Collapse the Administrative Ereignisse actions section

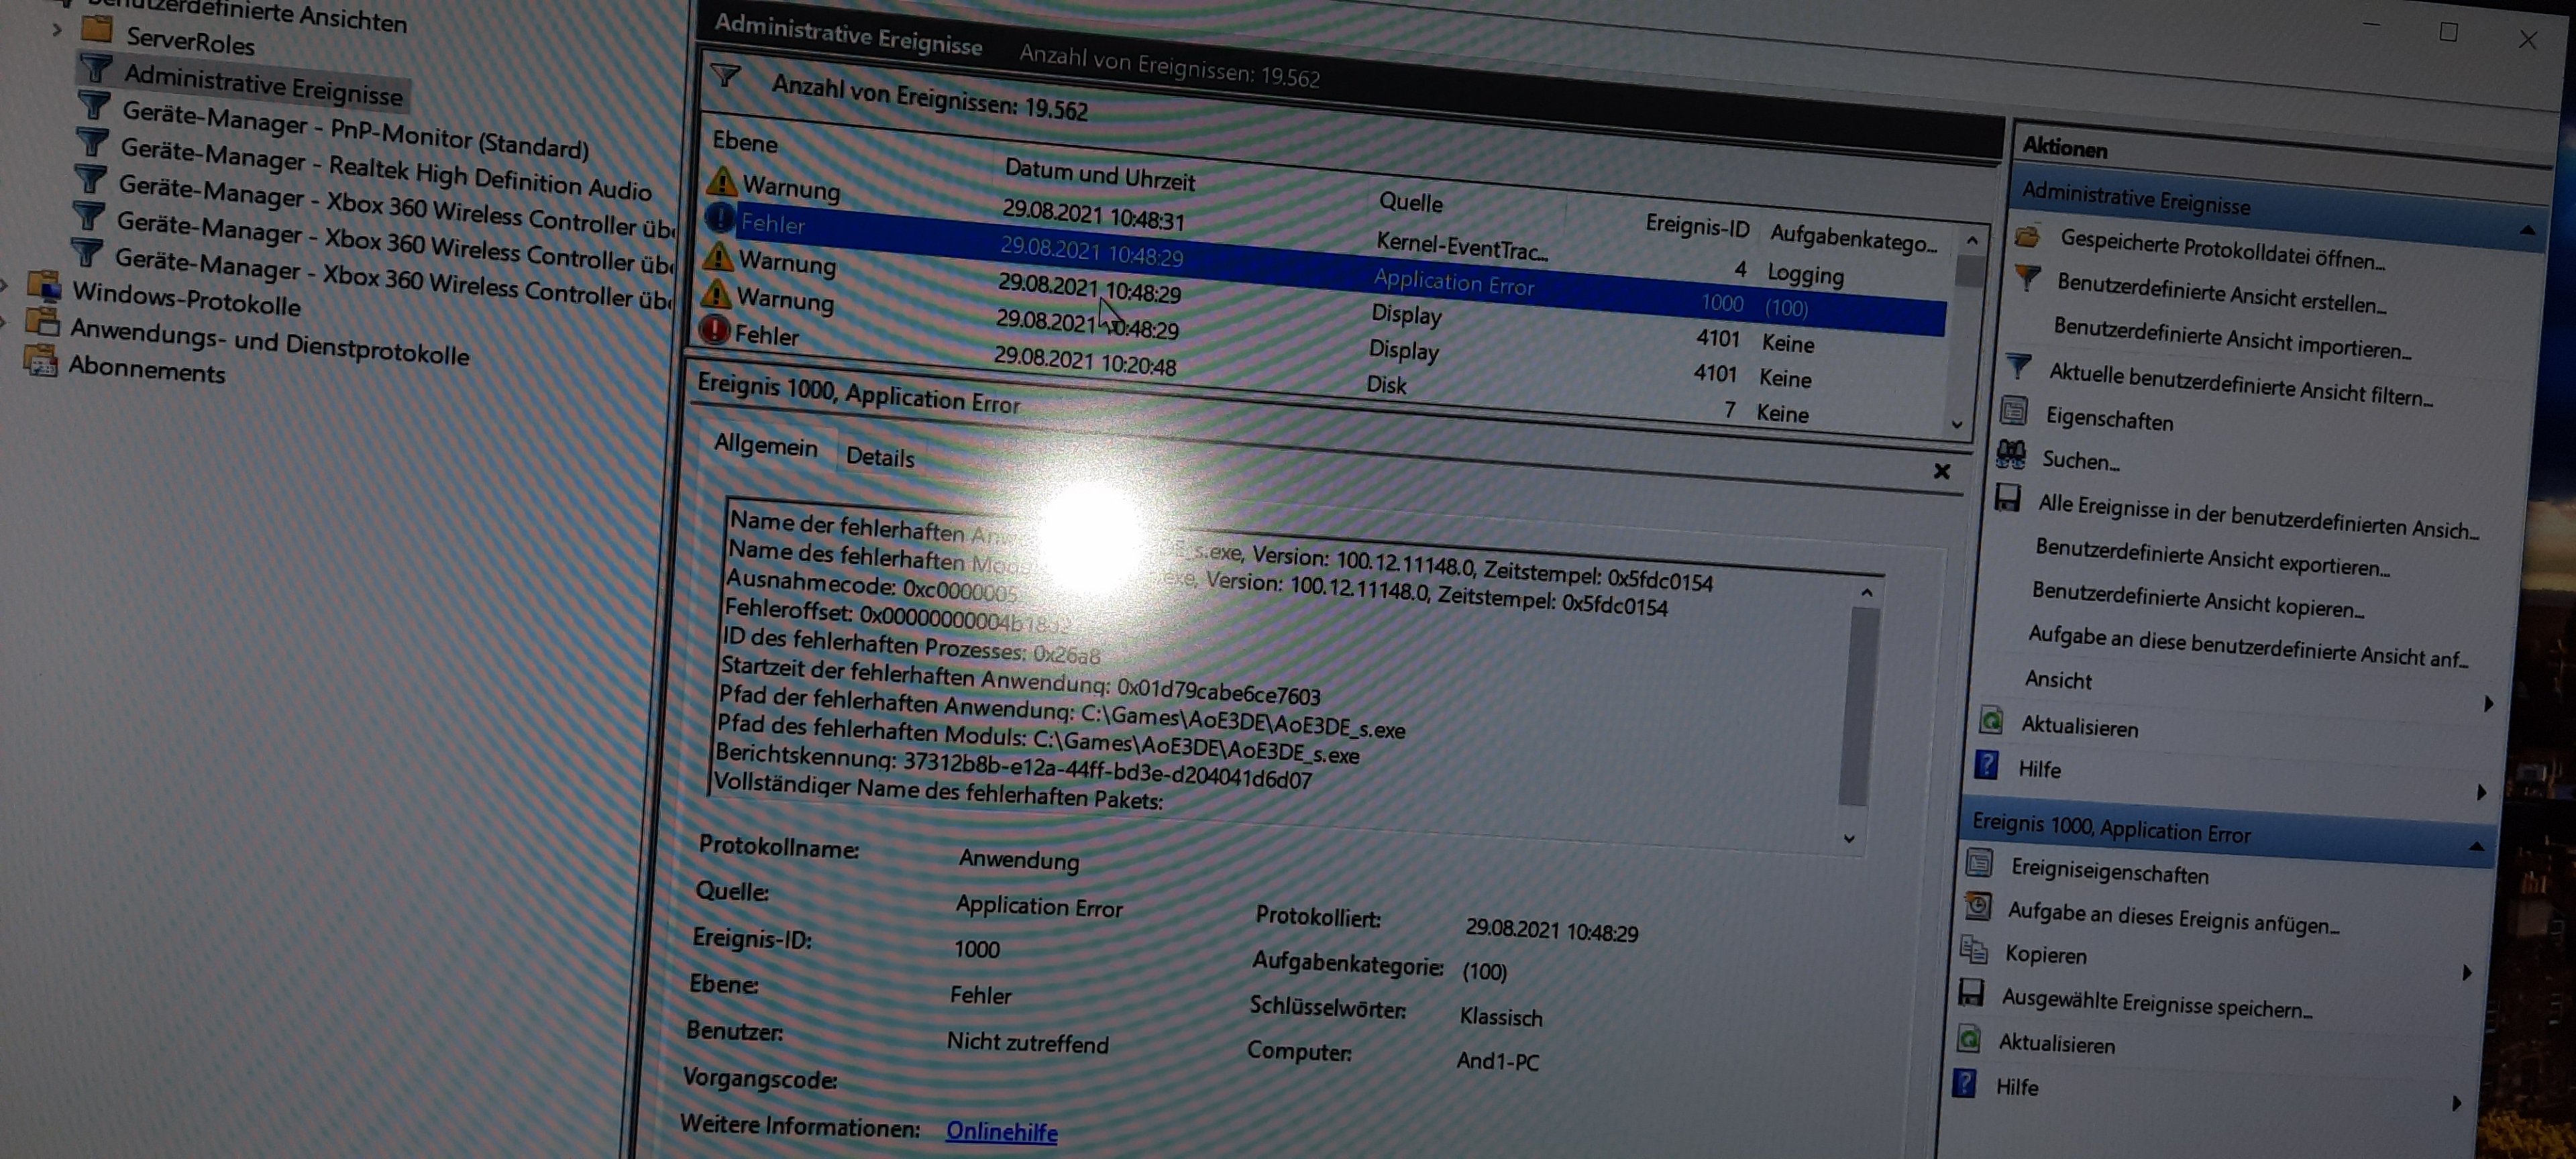(2527, 231)
